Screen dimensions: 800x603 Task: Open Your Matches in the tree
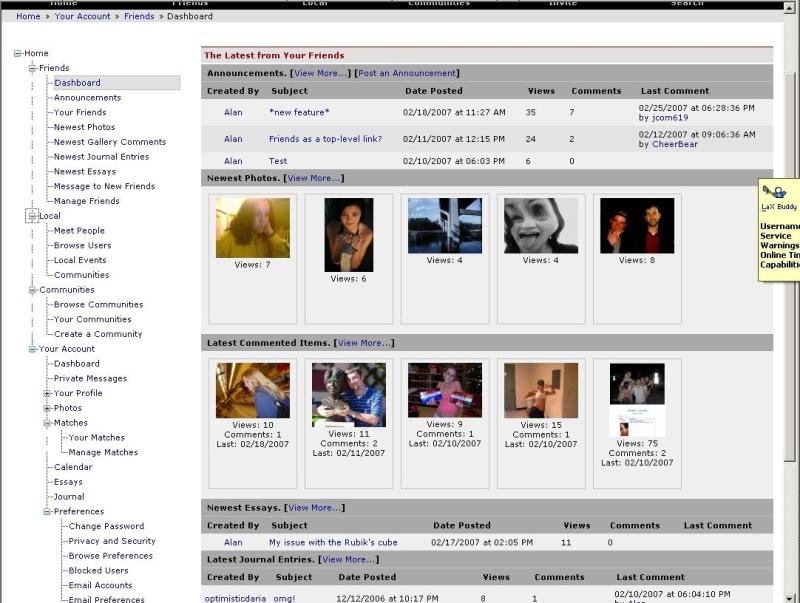coord(96,438)
